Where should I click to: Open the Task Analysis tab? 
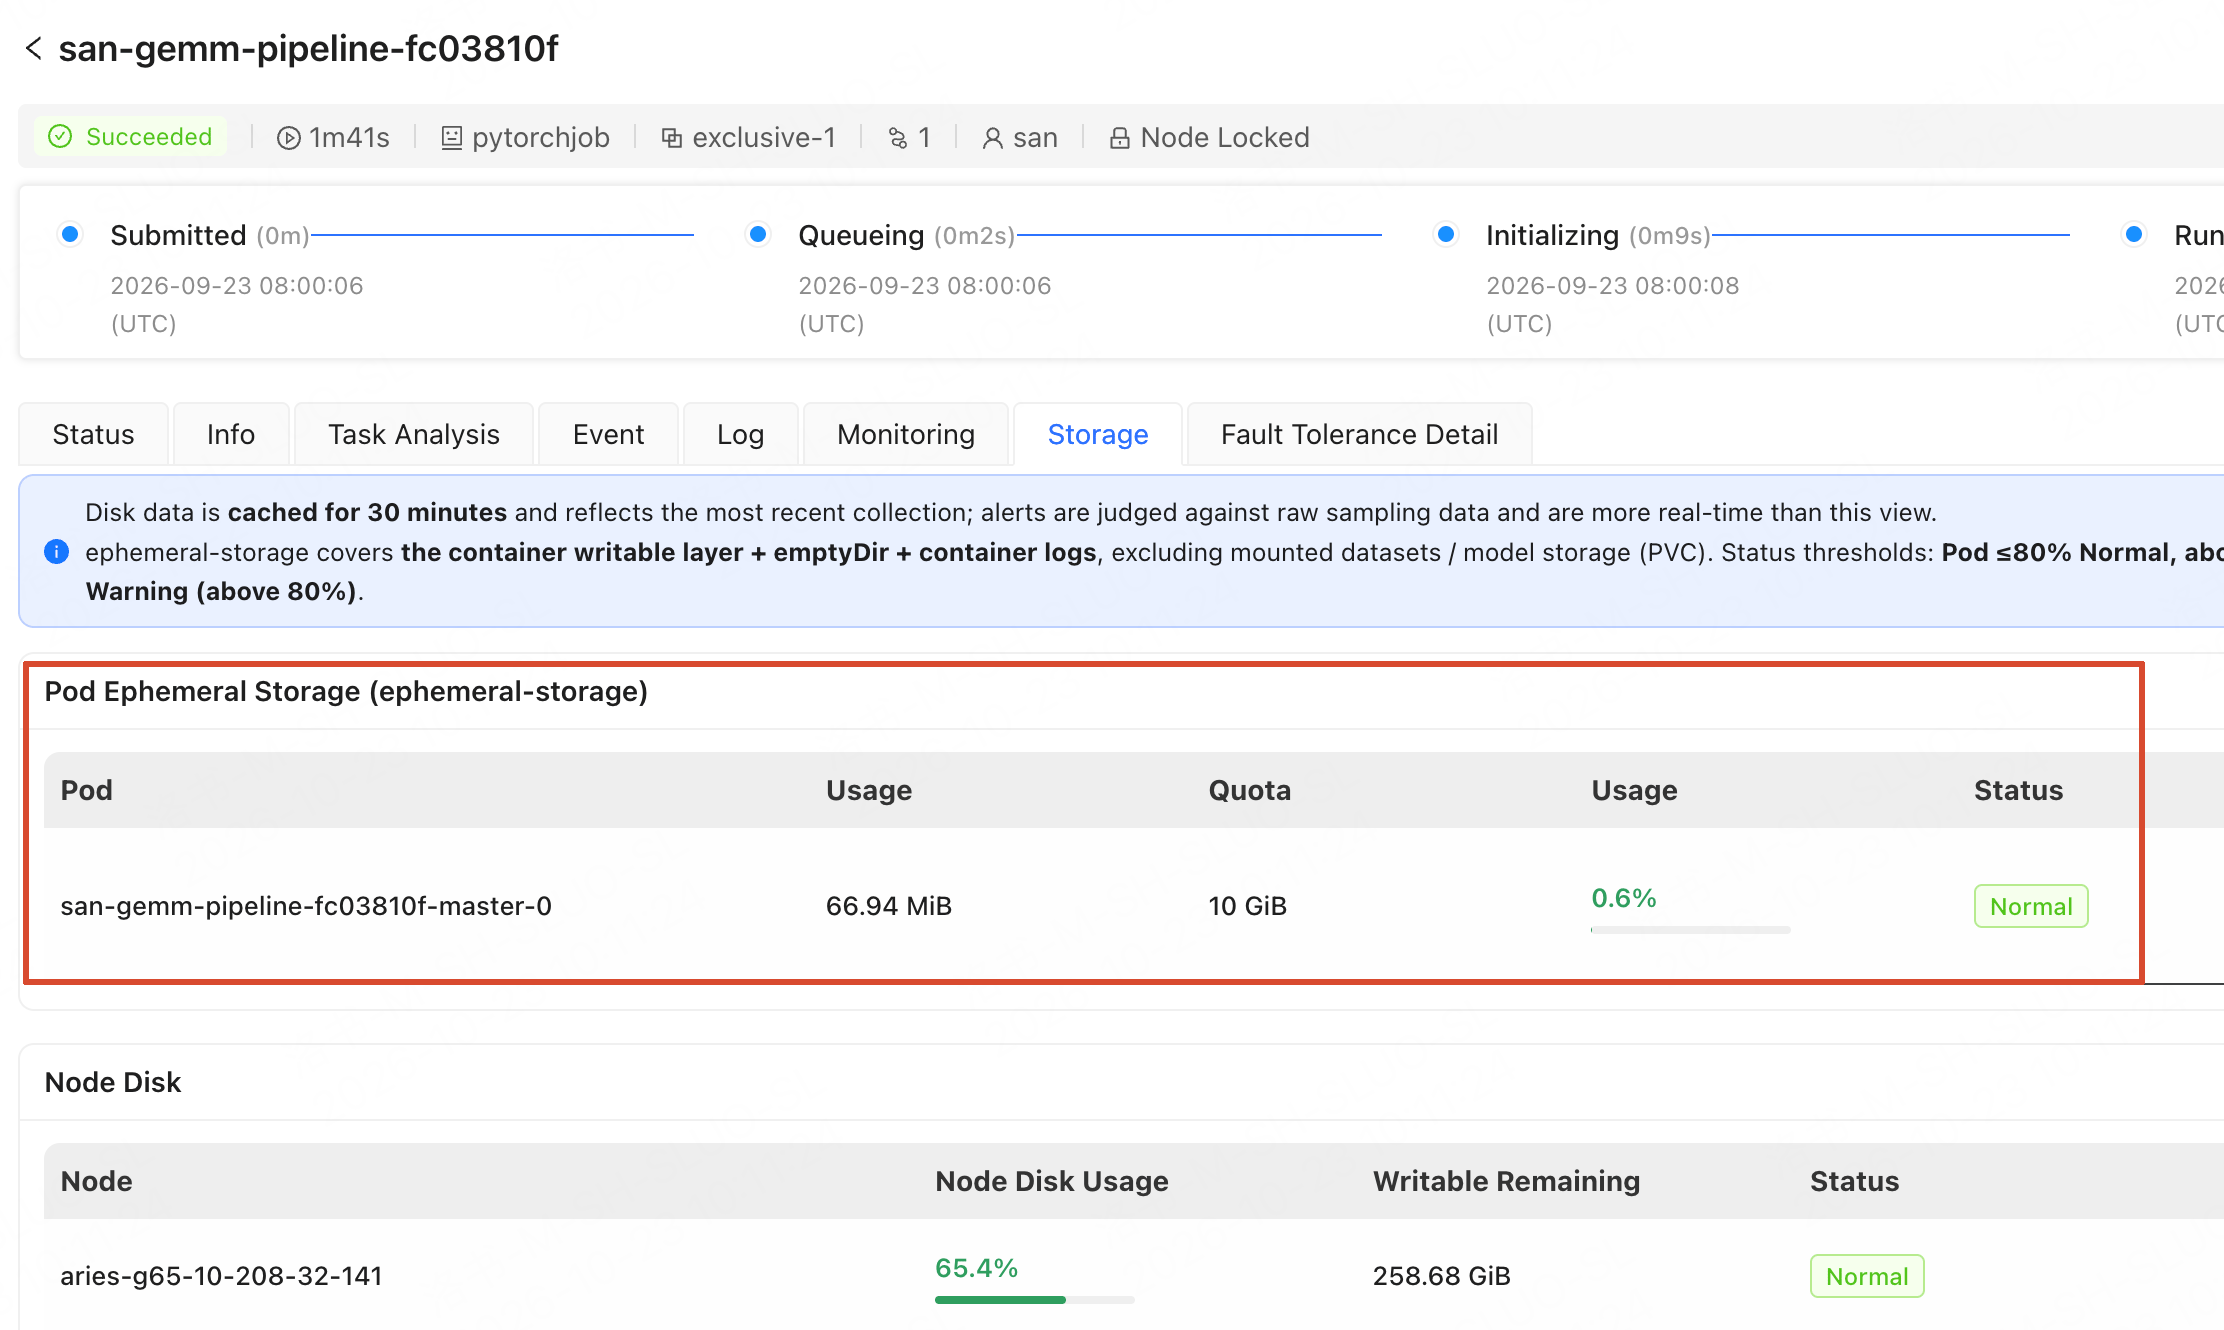point(414,434)
